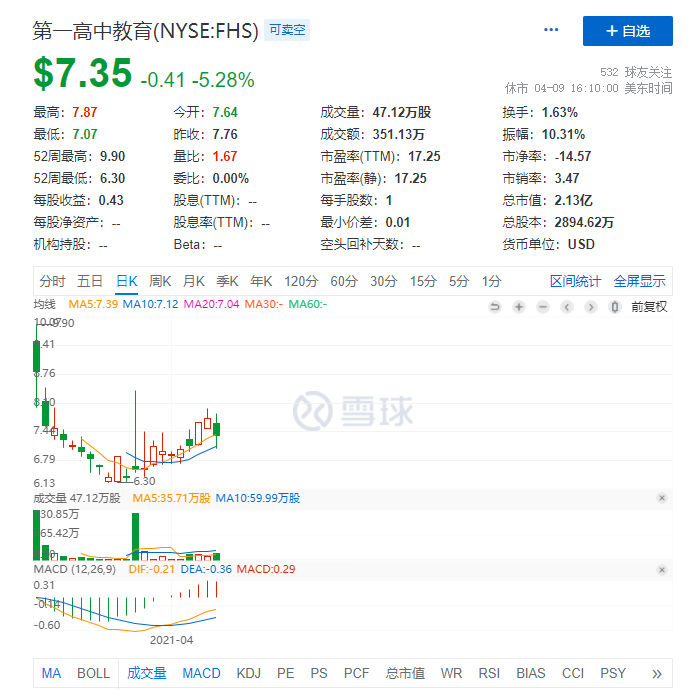The image size is (692, 698).
Task: Pan chart left with the arrow icon
Action: (567, 307)
